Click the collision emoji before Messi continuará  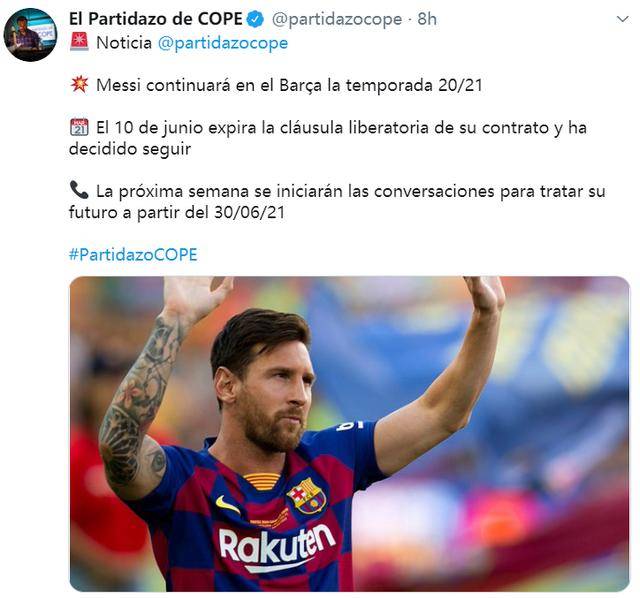coord(79,84)
